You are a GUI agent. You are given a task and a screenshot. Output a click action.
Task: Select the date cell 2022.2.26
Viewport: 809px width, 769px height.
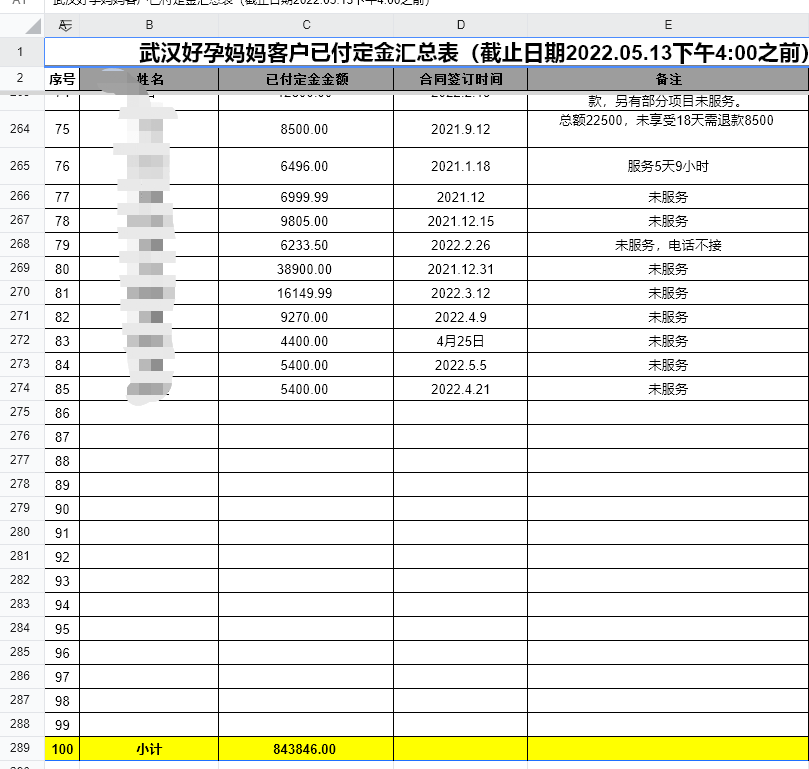[x=461, y=245]
